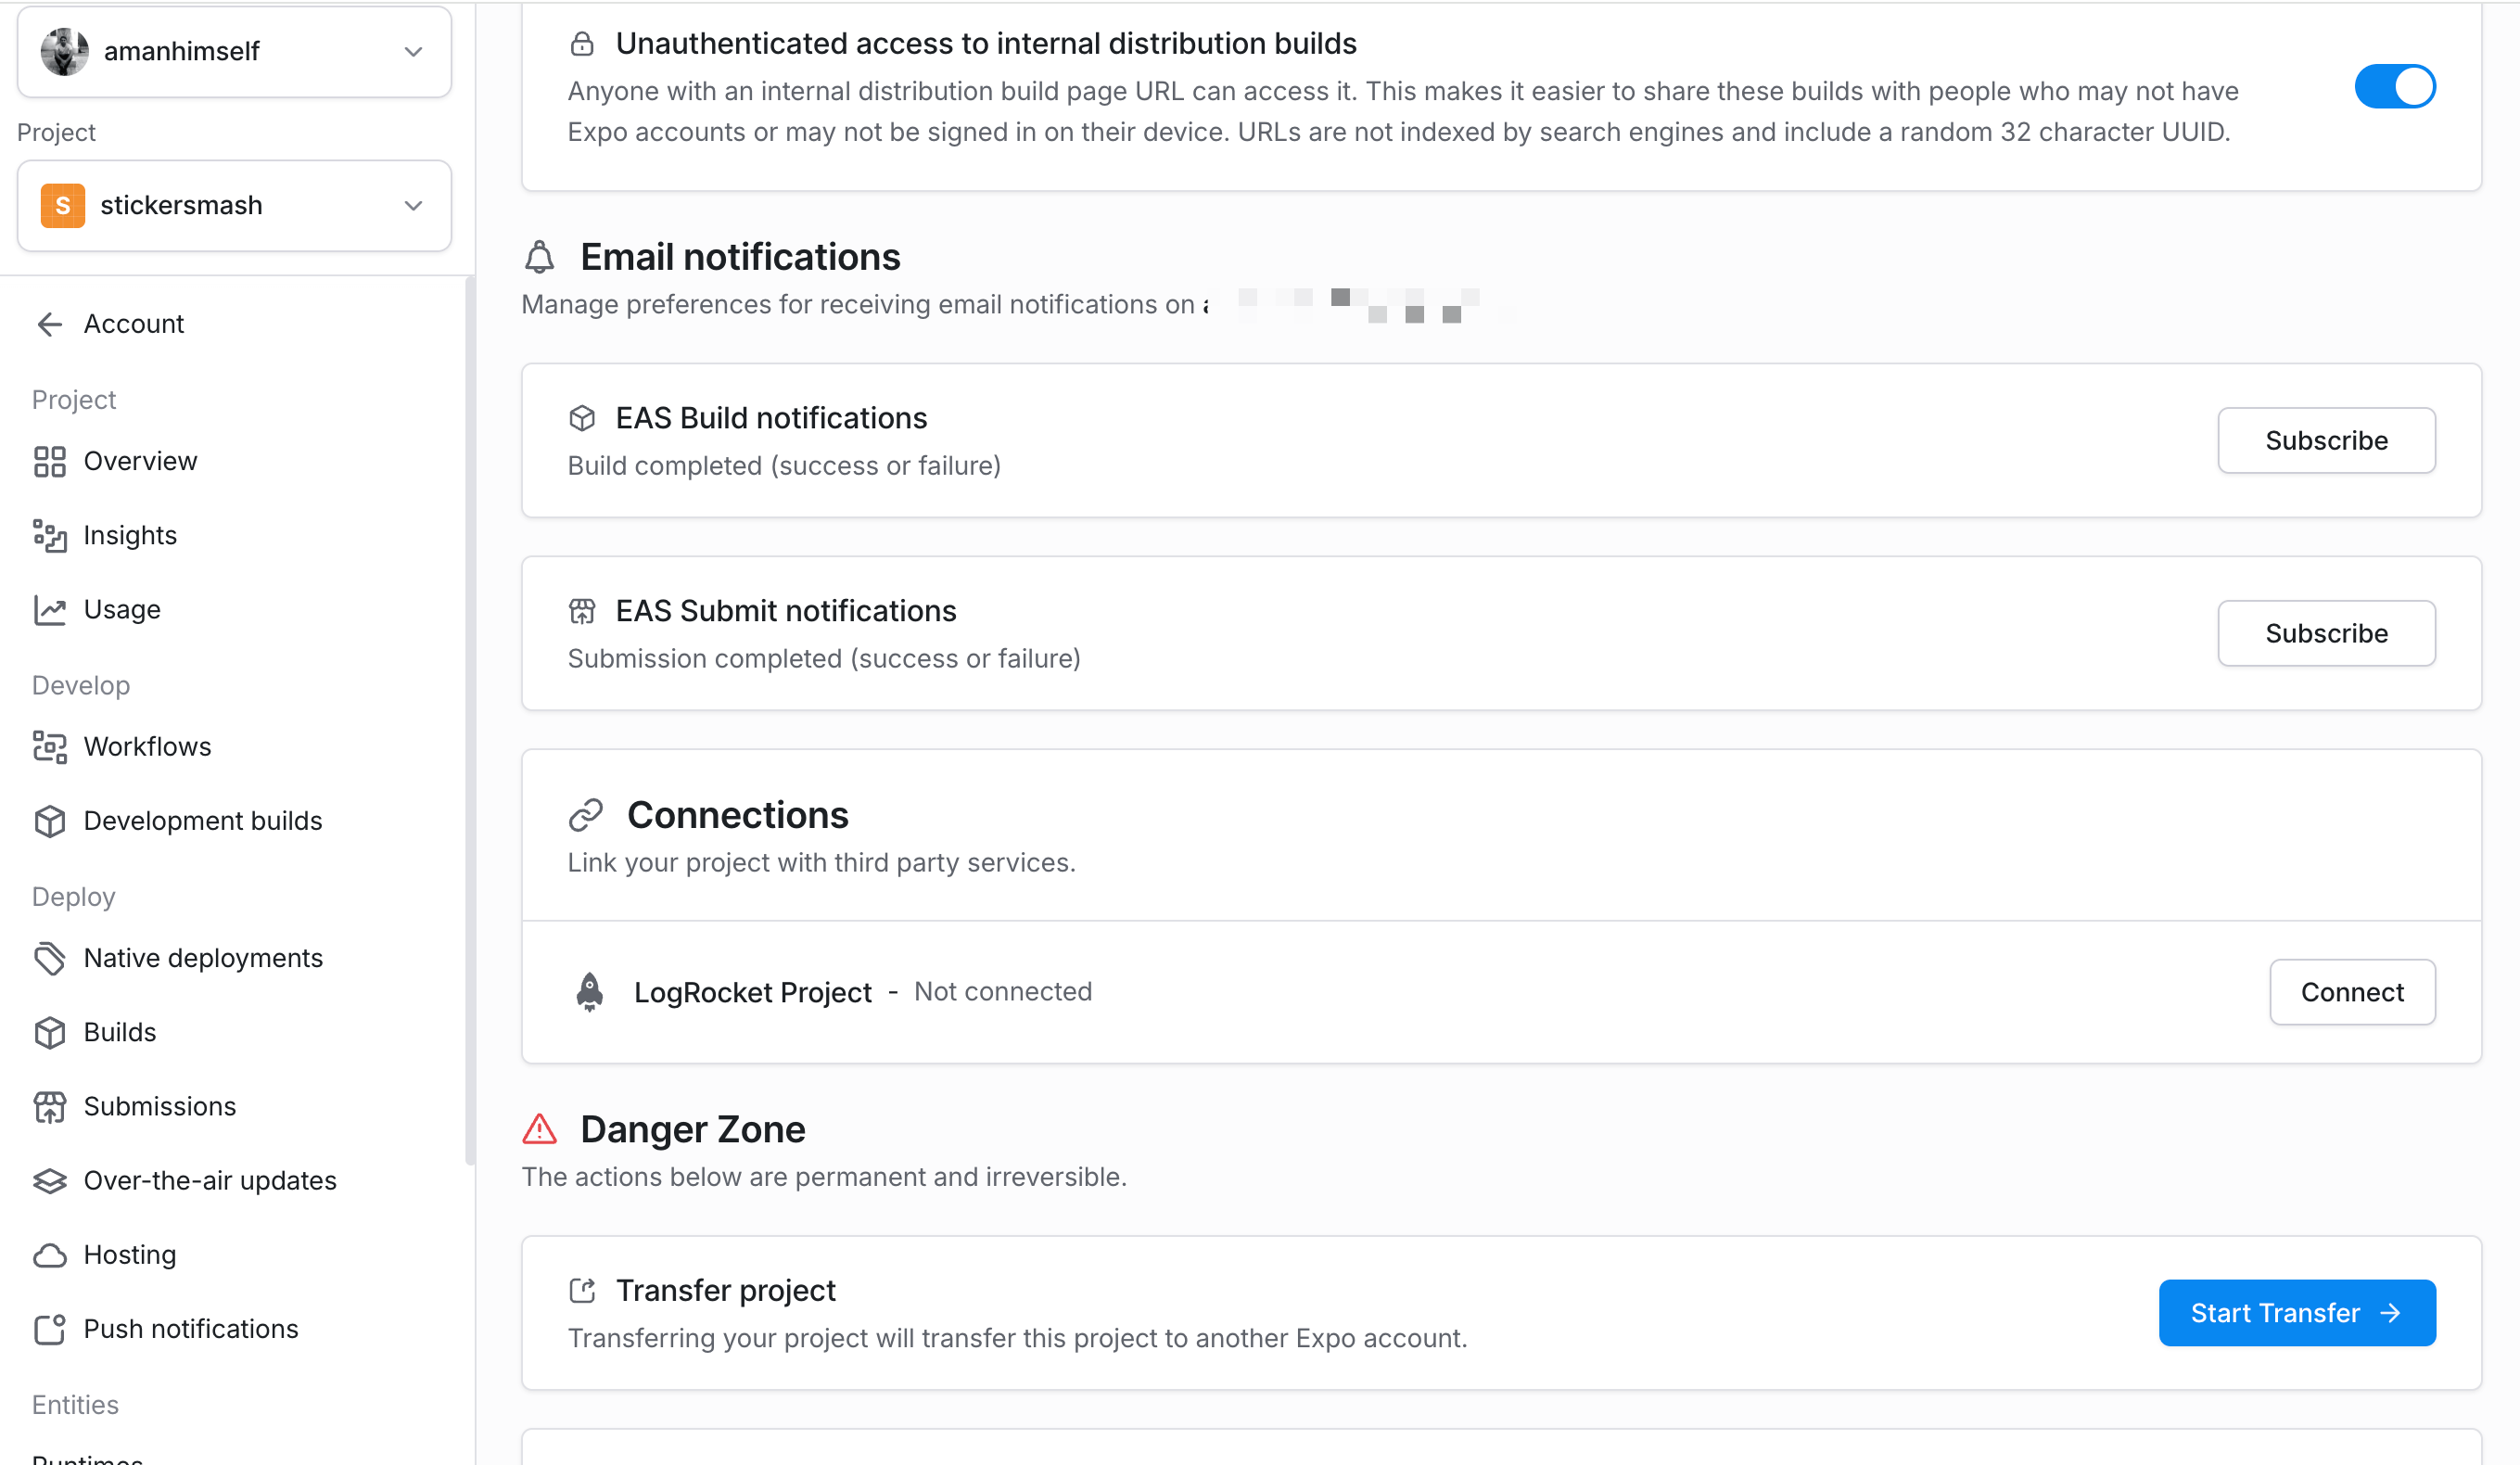The image size is (2520, 1465).
Task: Subscribe to EAS Build notifications
Action: [x=2325, y=440]
